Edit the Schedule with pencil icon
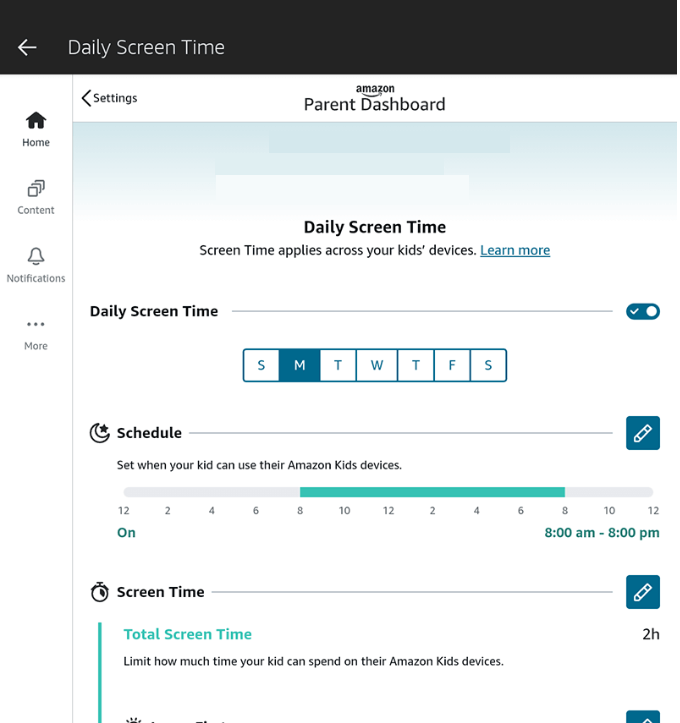680x723 pixels. pyautogui.click(x=642, y=433)
